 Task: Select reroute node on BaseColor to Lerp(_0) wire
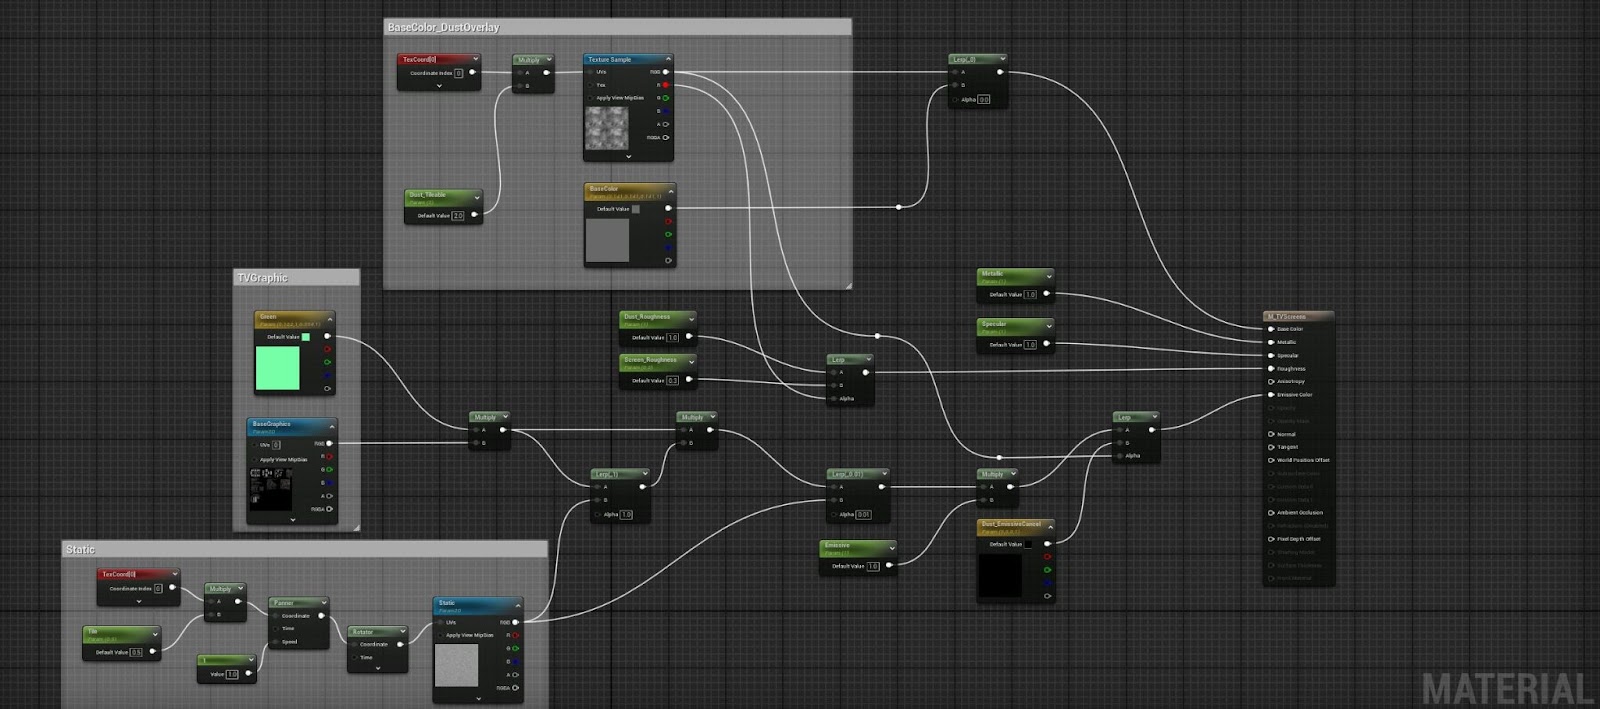coord(898,207)
